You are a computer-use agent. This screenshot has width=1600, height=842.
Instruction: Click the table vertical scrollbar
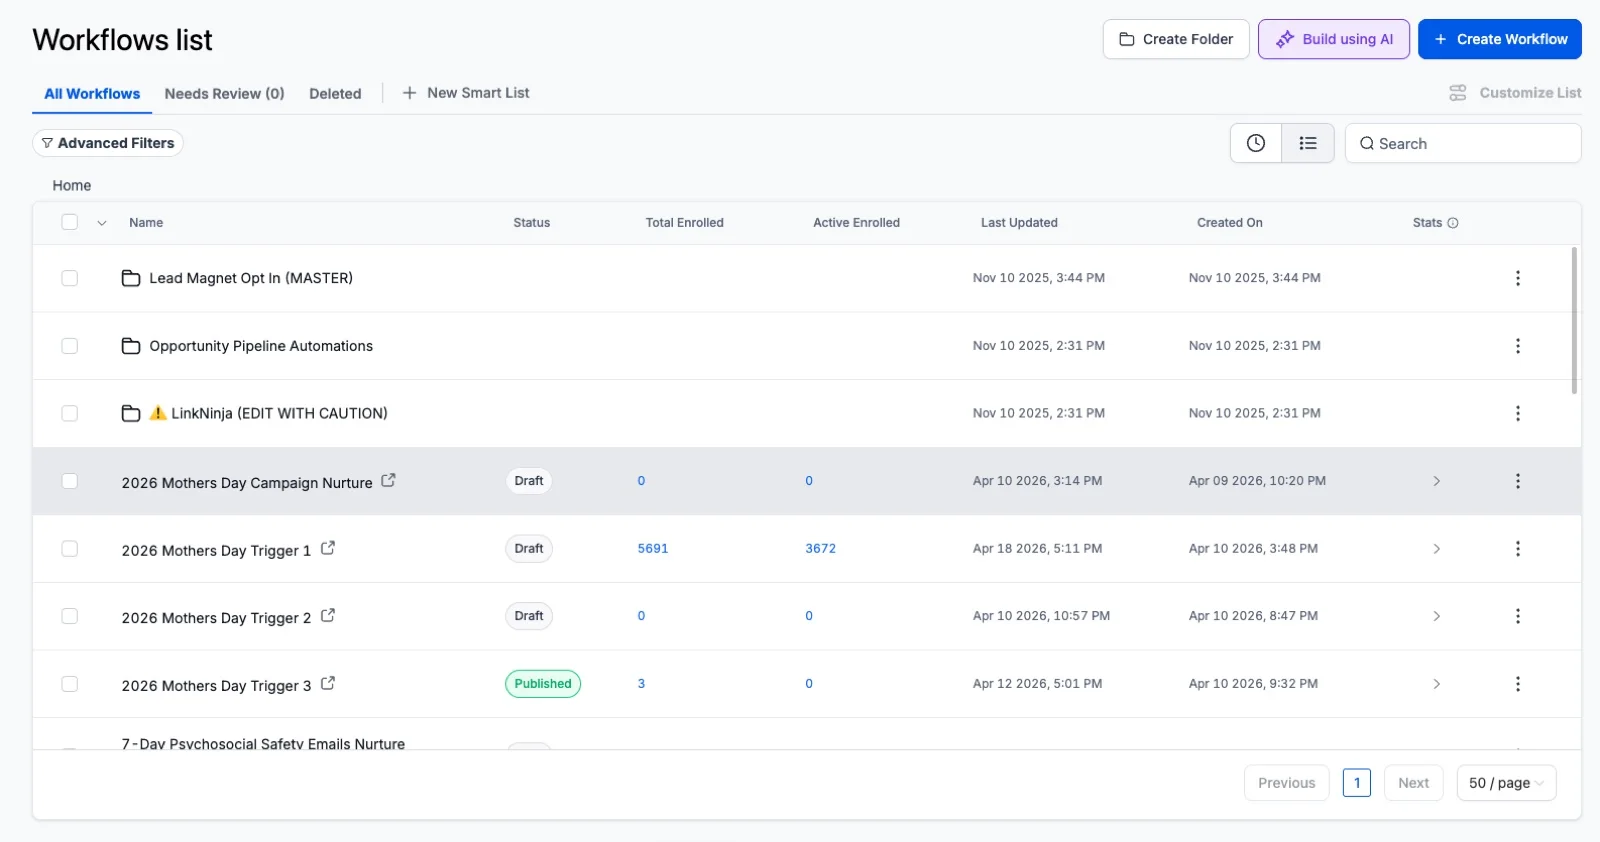tap(1574, 320)
